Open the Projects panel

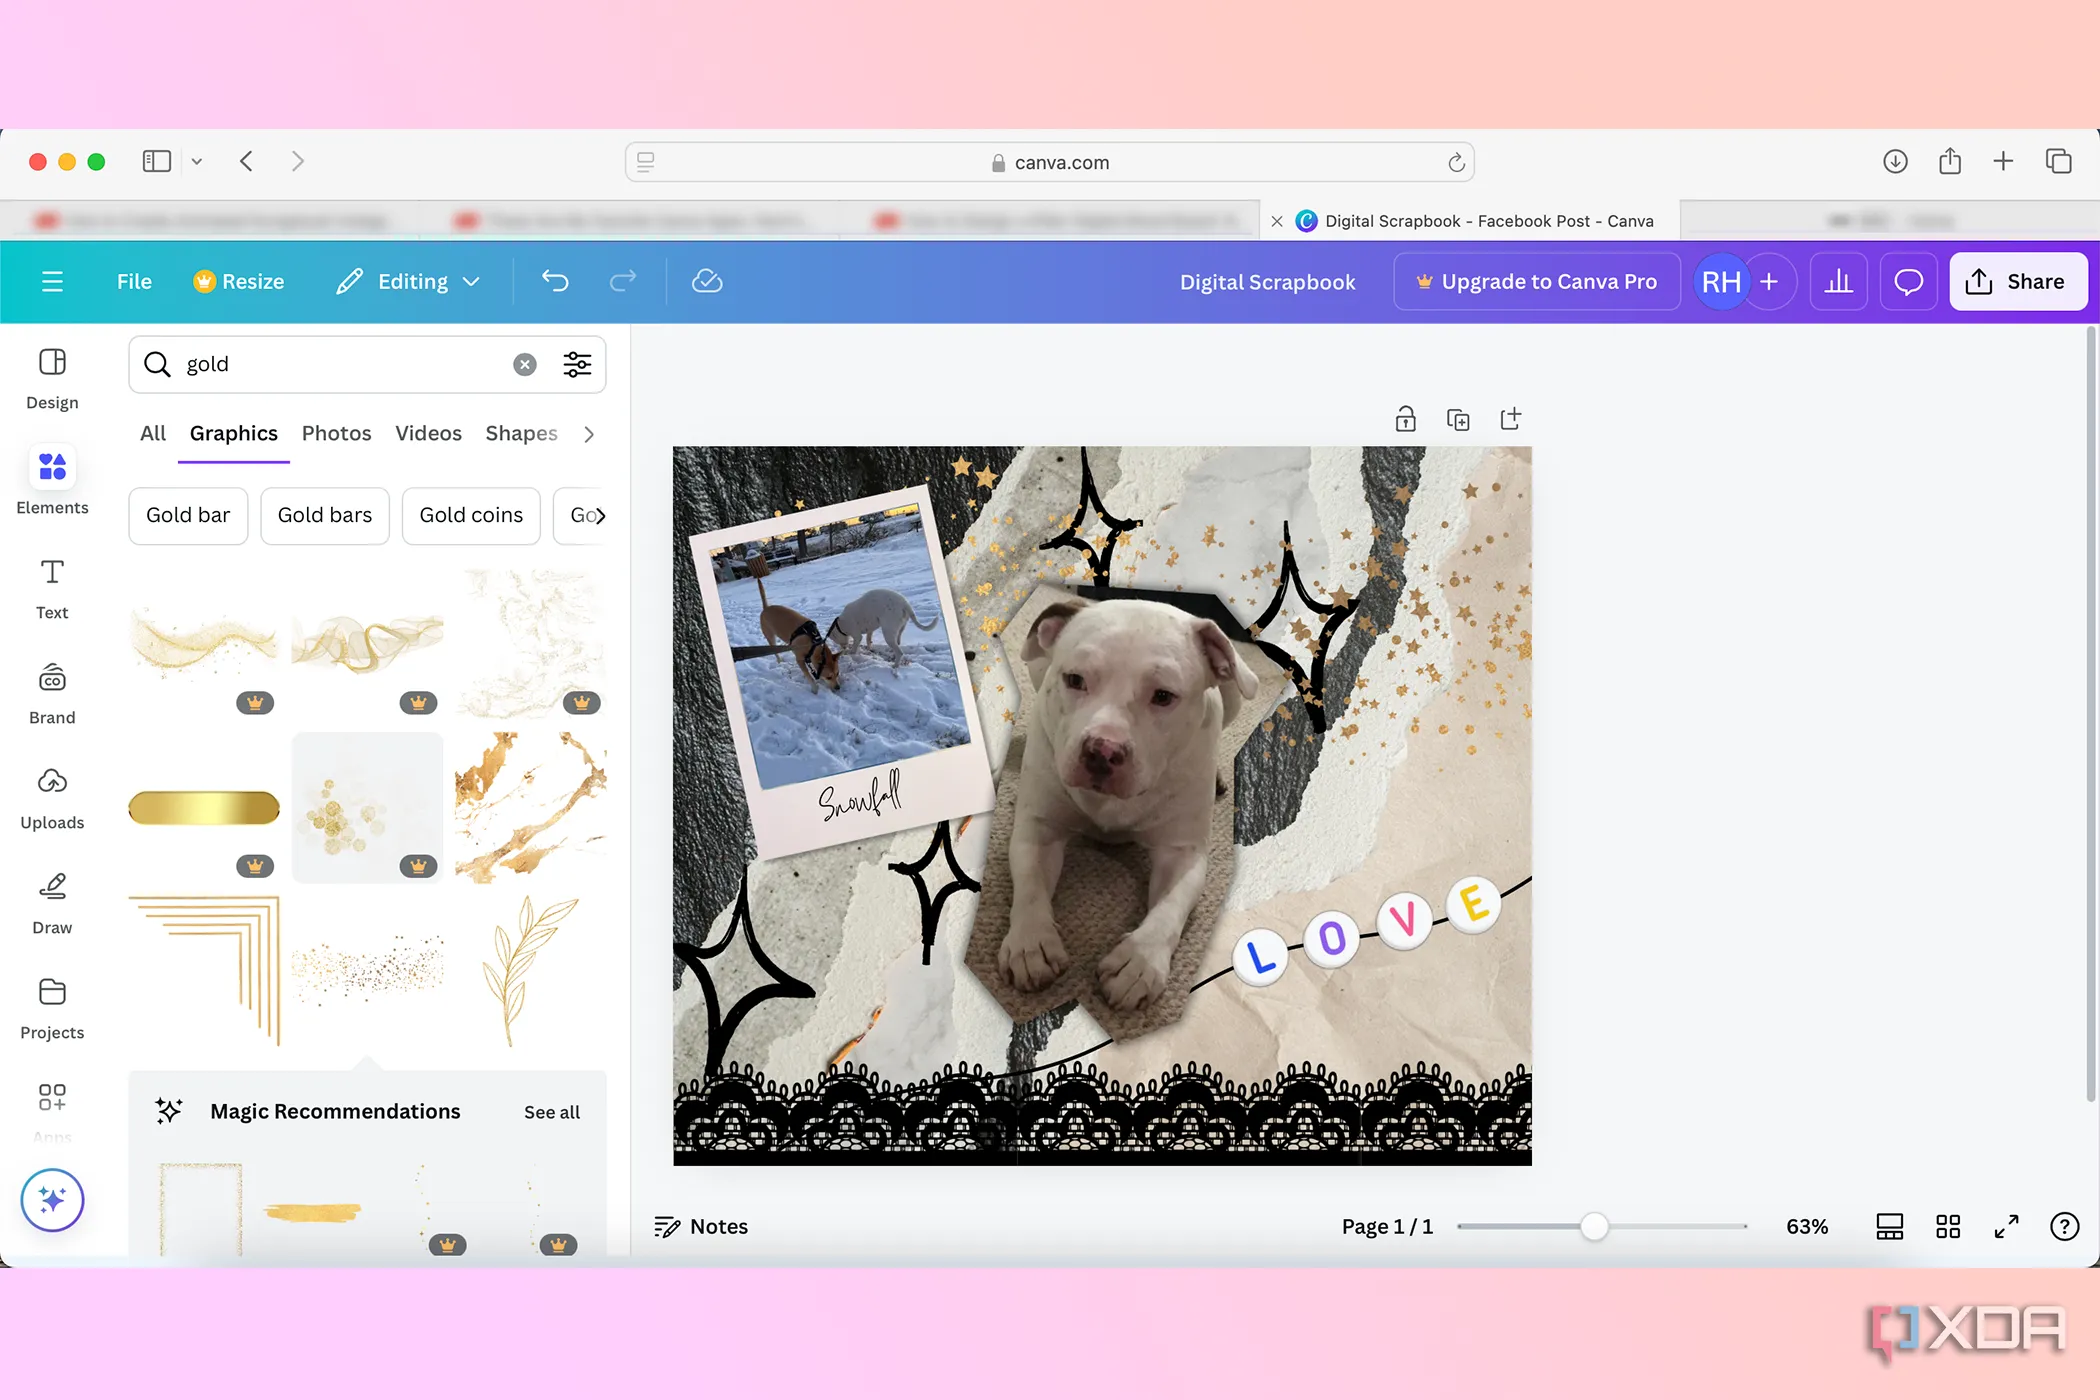click(52, 1008)
